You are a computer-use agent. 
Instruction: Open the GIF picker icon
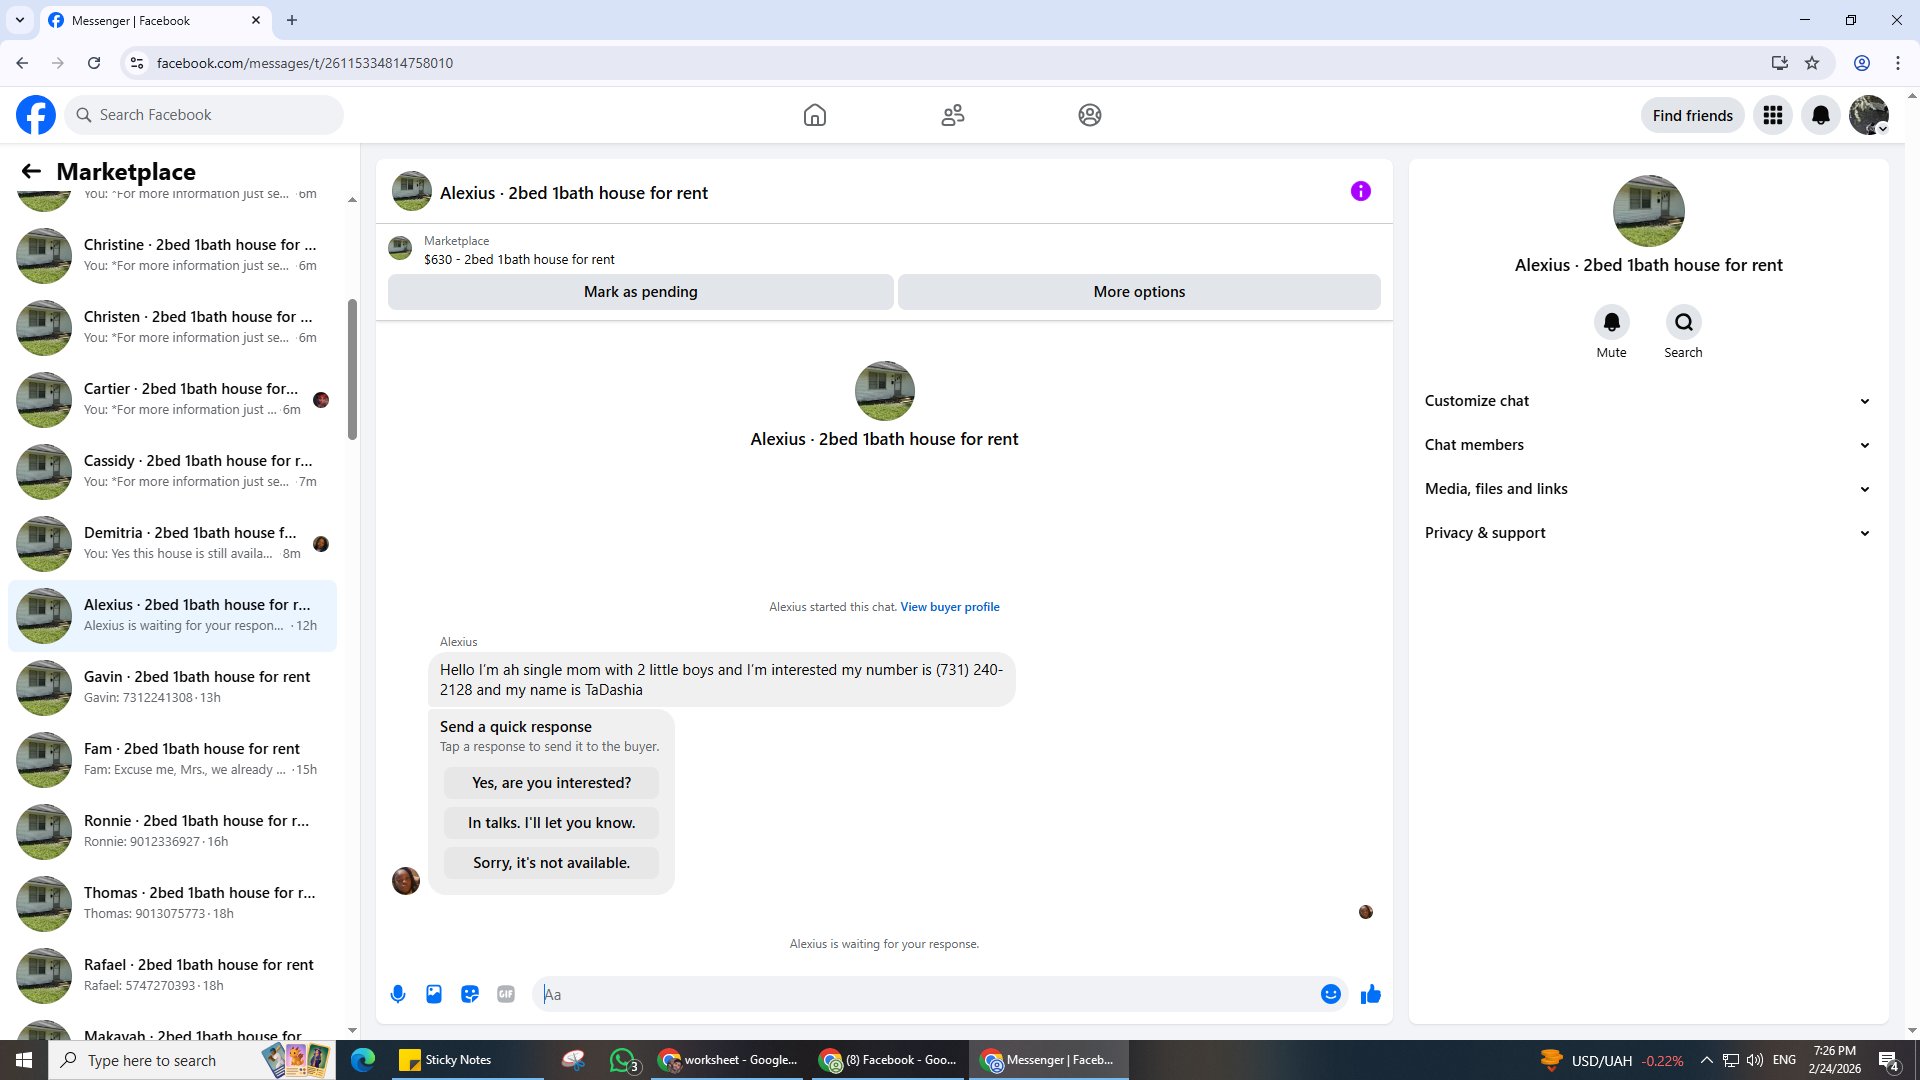point(506,994)
